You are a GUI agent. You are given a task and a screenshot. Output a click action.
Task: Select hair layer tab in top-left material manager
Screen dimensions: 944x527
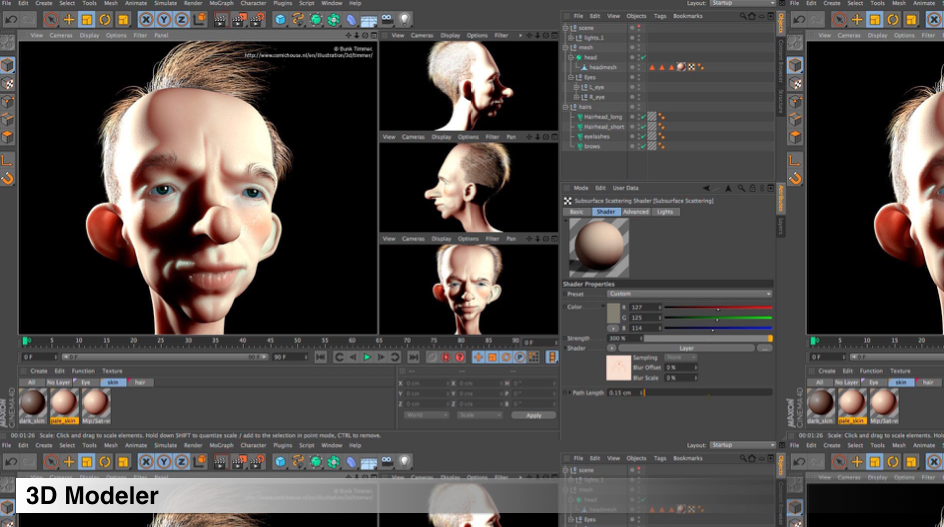click(140, 382)
